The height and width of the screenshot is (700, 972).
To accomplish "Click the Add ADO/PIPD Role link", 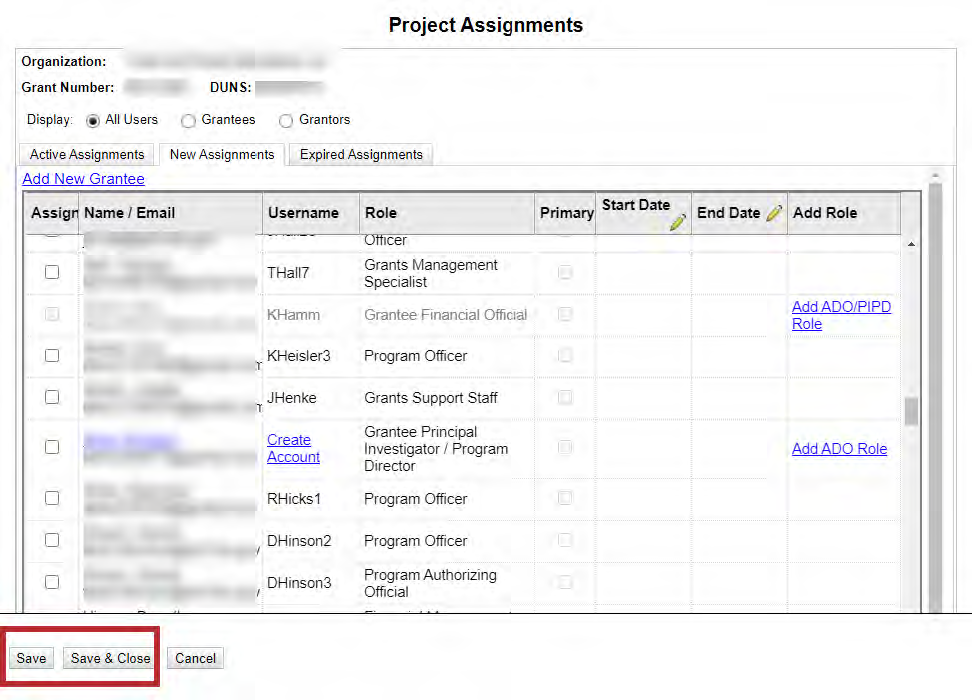I will [x=841, y=315].
